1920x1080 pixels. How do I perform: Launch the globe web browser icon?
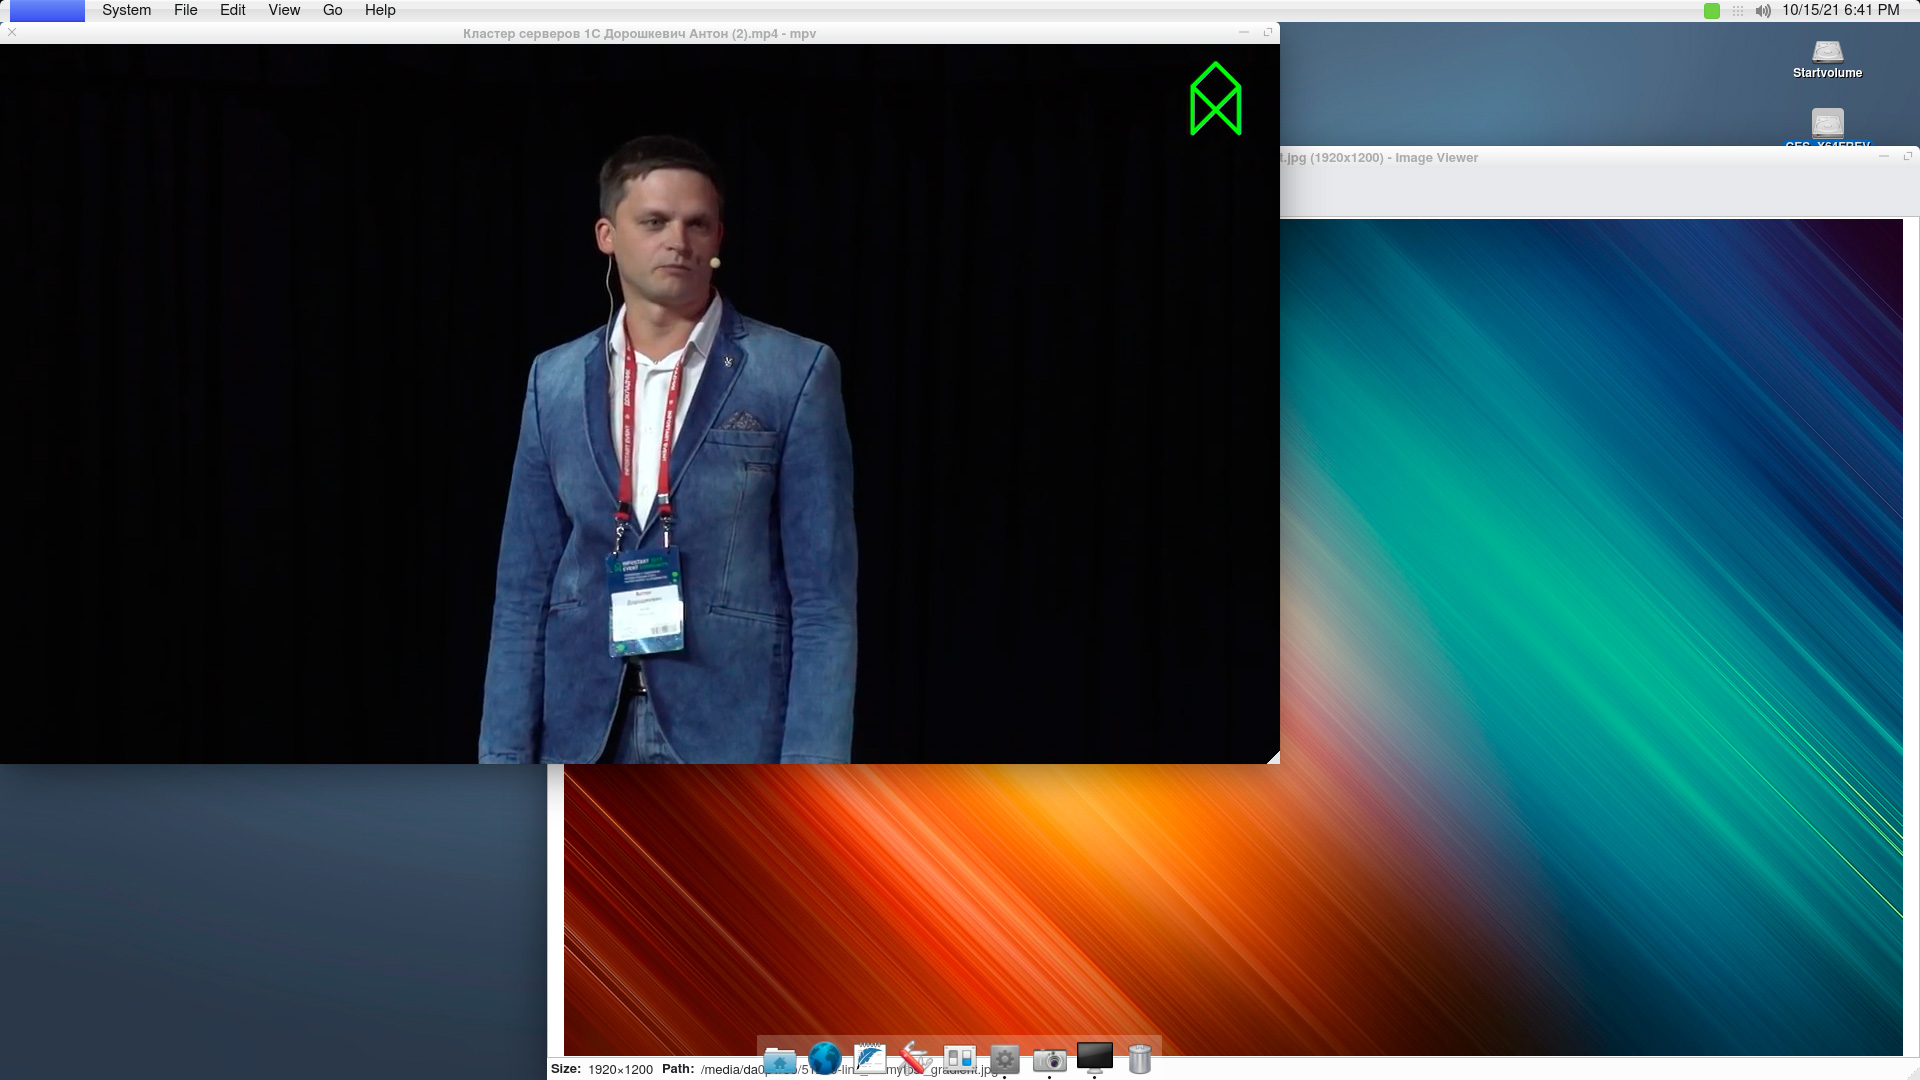pyautogui.click(x=825, y=1058)
